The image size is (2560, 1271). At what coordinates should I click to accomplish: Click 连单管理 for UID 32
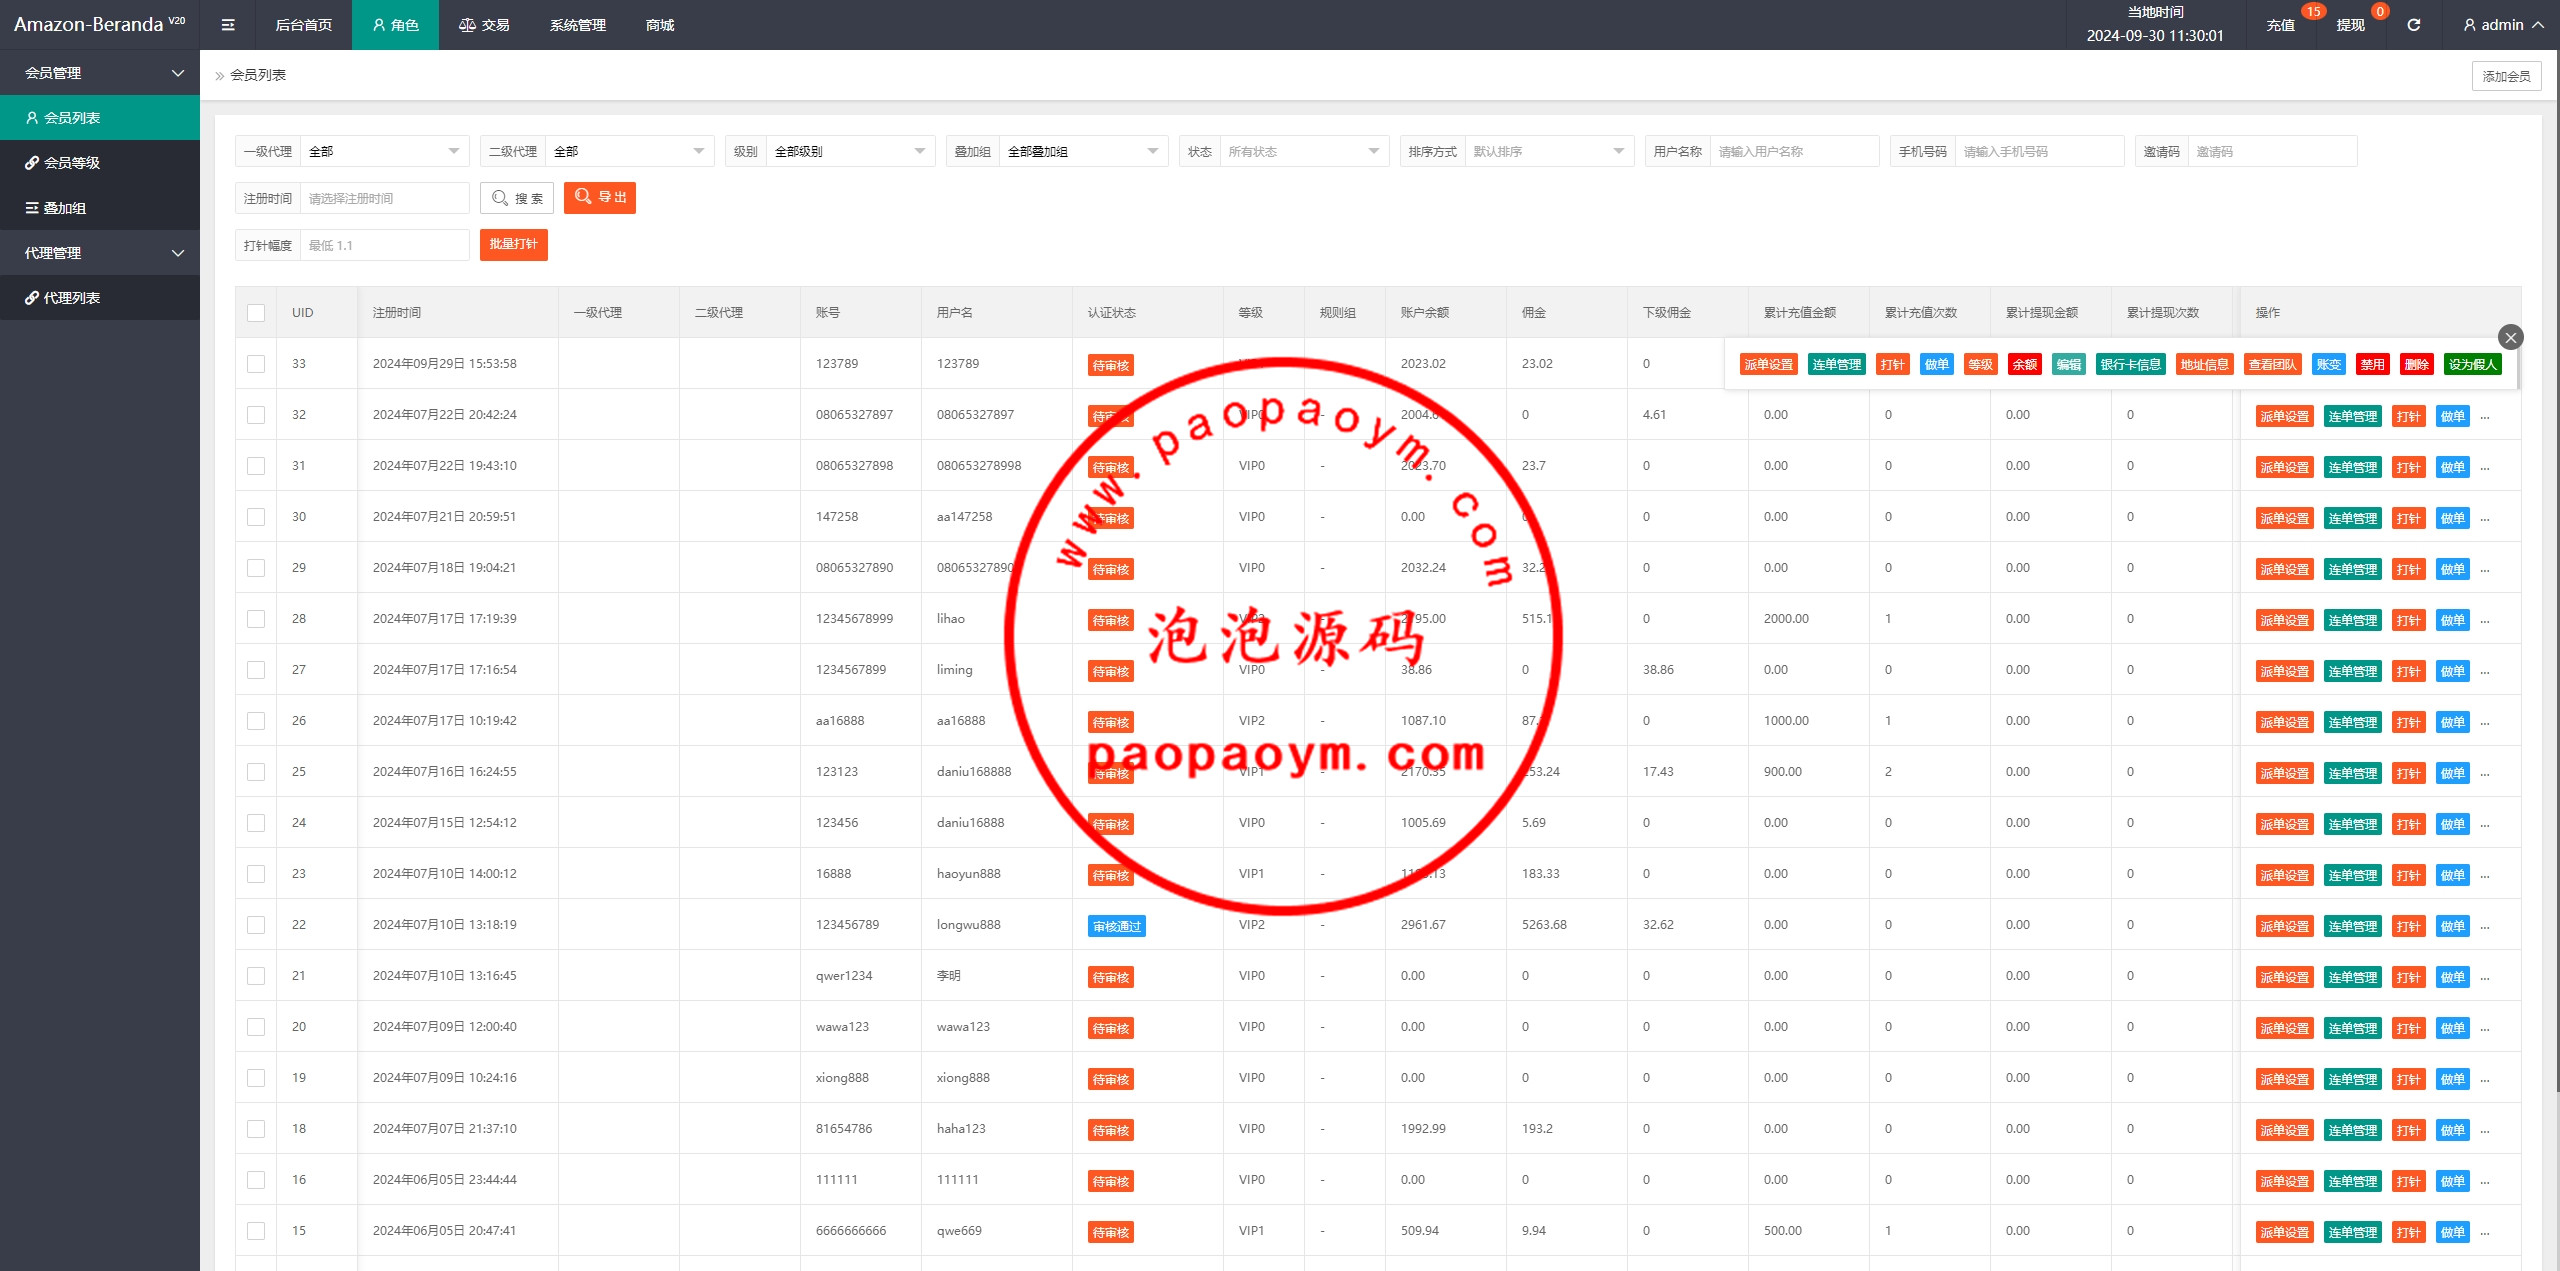[x=2352, y=416]
